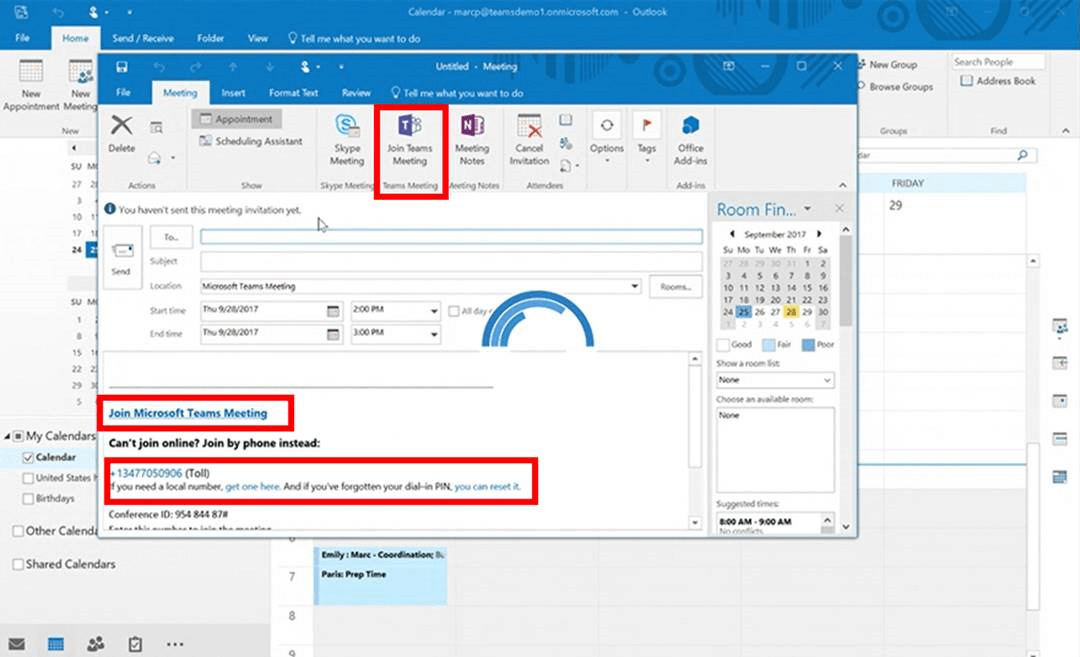Viewport: 1080px width, 657px height.
Task: Click the Cancel Invitation icon
Action: click(529, 128)
